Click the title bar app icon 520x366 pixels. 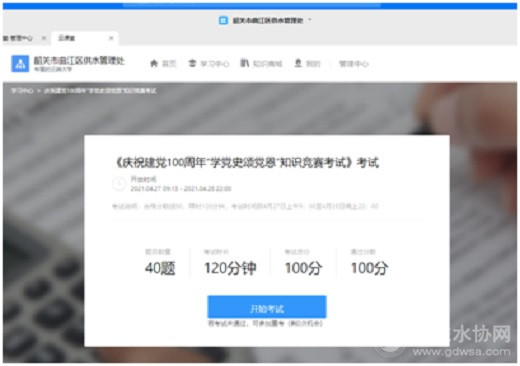point(223,20)
